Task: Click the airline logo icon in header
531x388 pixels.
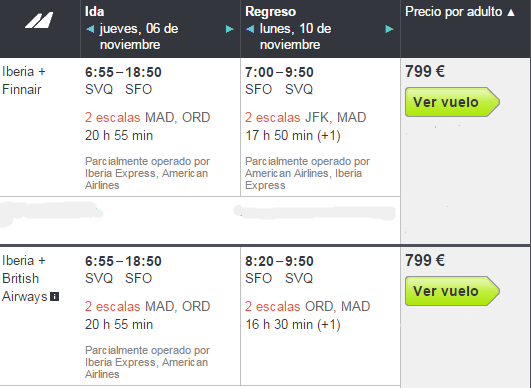Action: (39, 20)
